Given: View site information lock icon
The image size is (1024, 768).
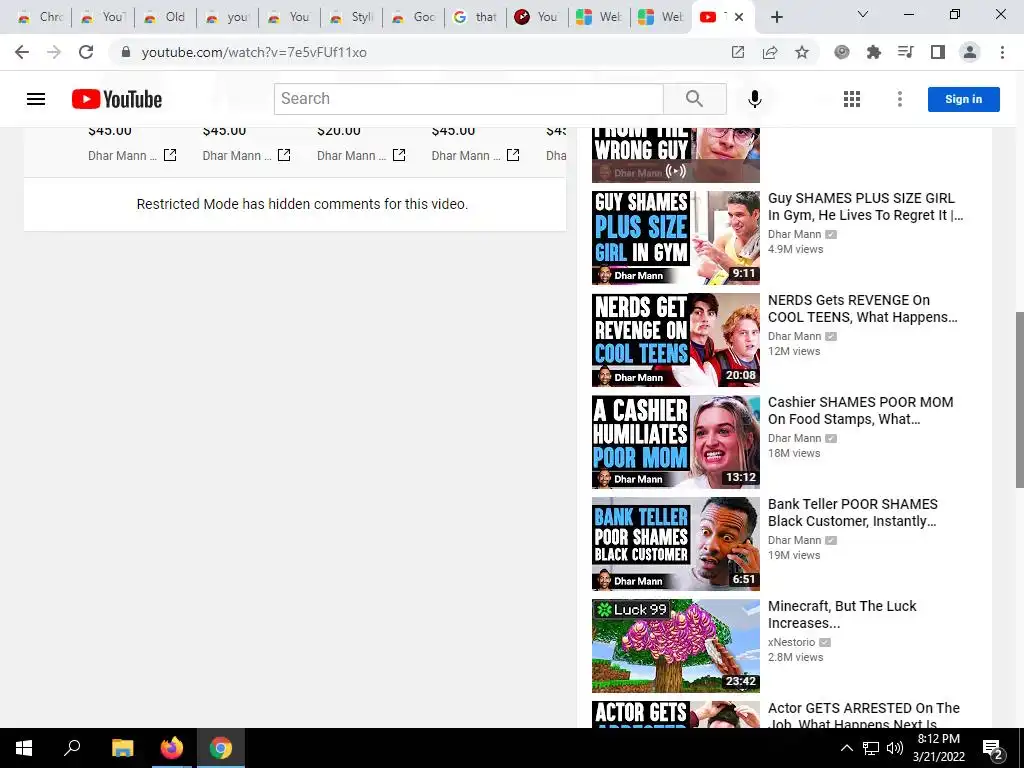Looking at the screenshot, I should (126, 52).
